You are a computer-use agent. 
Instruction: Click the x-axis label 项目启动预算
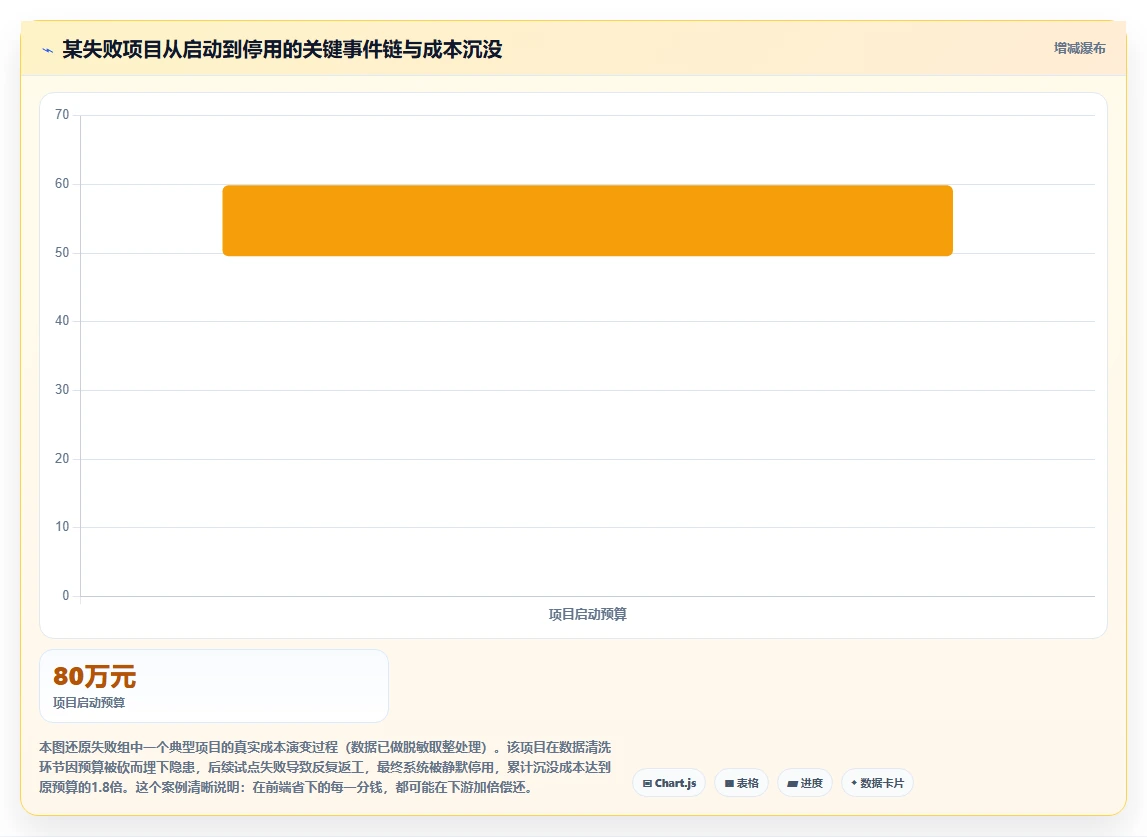pyautogui.click(x=587, y=615)
